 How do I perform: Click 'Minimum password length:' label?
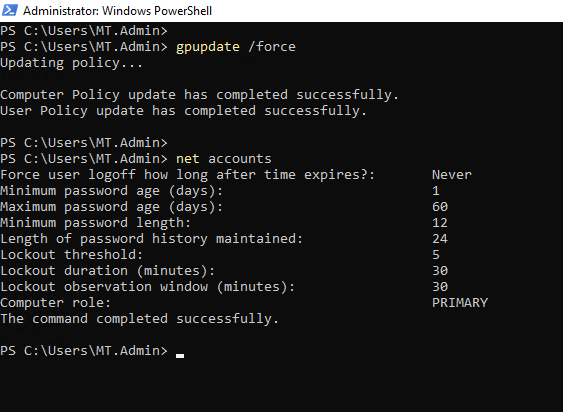(x=96, y=223)
